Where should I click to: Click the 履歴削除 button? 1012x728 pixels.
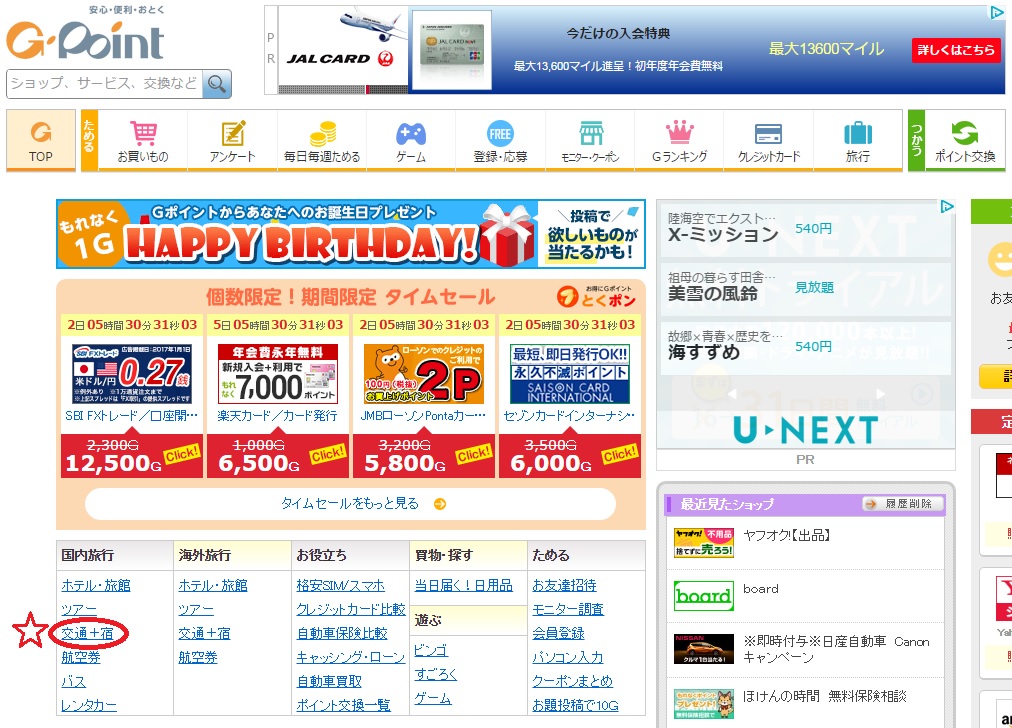click(x=903, y=504)
